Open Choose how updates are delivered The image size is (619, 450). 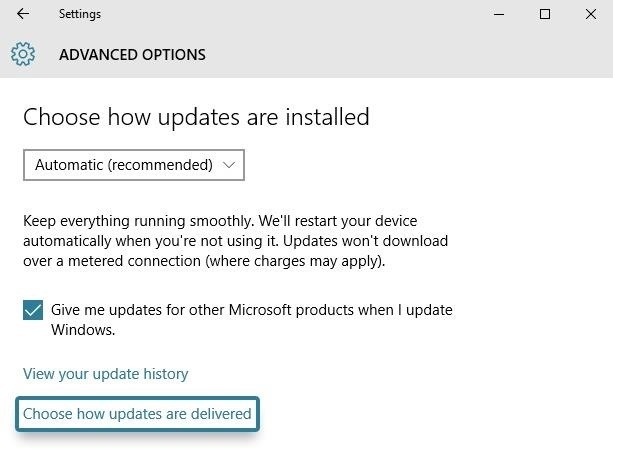[x=137, y=413]
